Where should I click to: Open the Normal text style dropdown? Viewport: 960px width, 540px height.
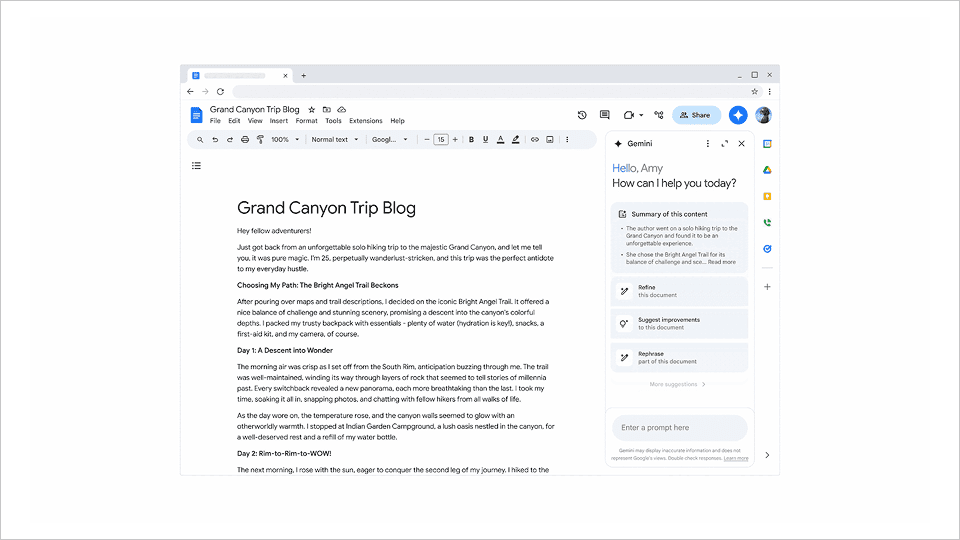point(334,140)
